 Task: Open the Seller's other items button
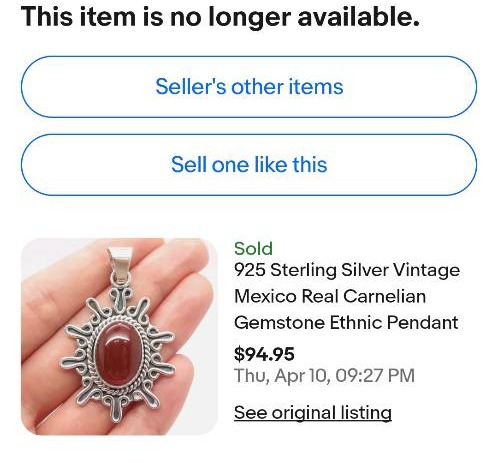249,87
